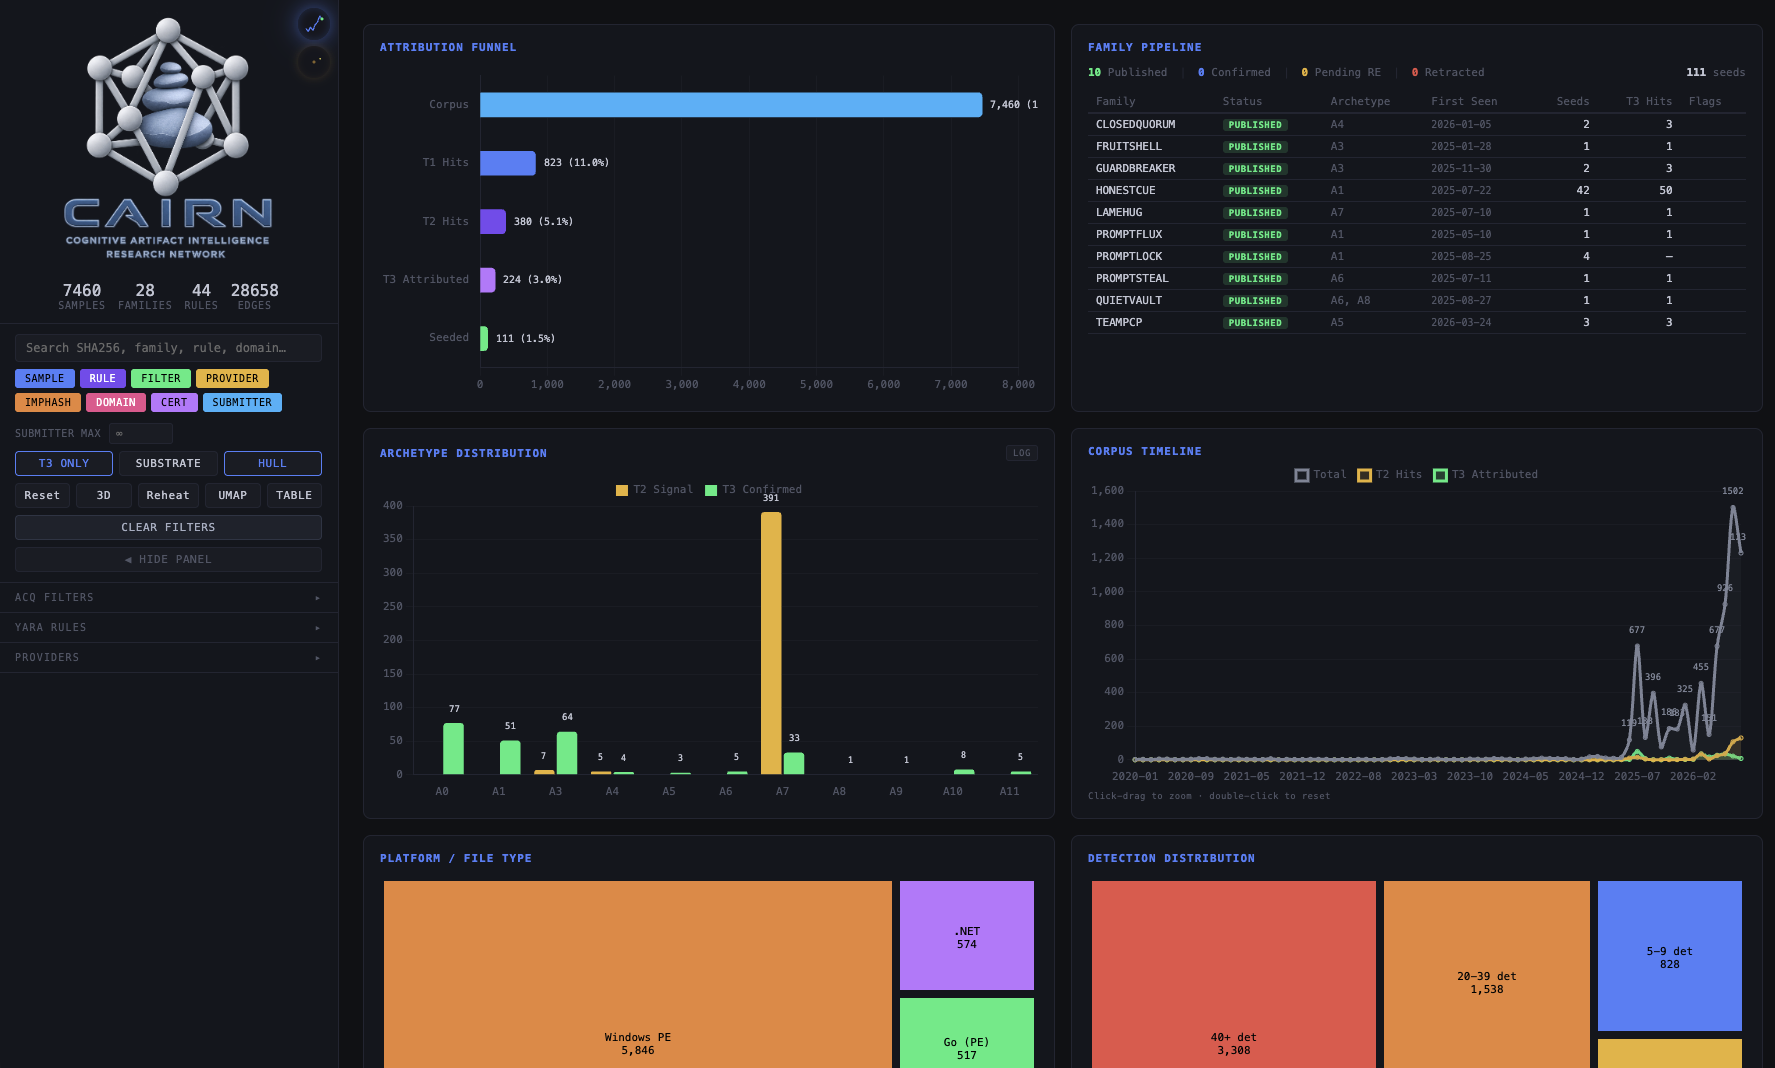The image size is (1775, 1068).
Task: Toggle T2 Hits series in timeline legend
Action: point(1390,475)
